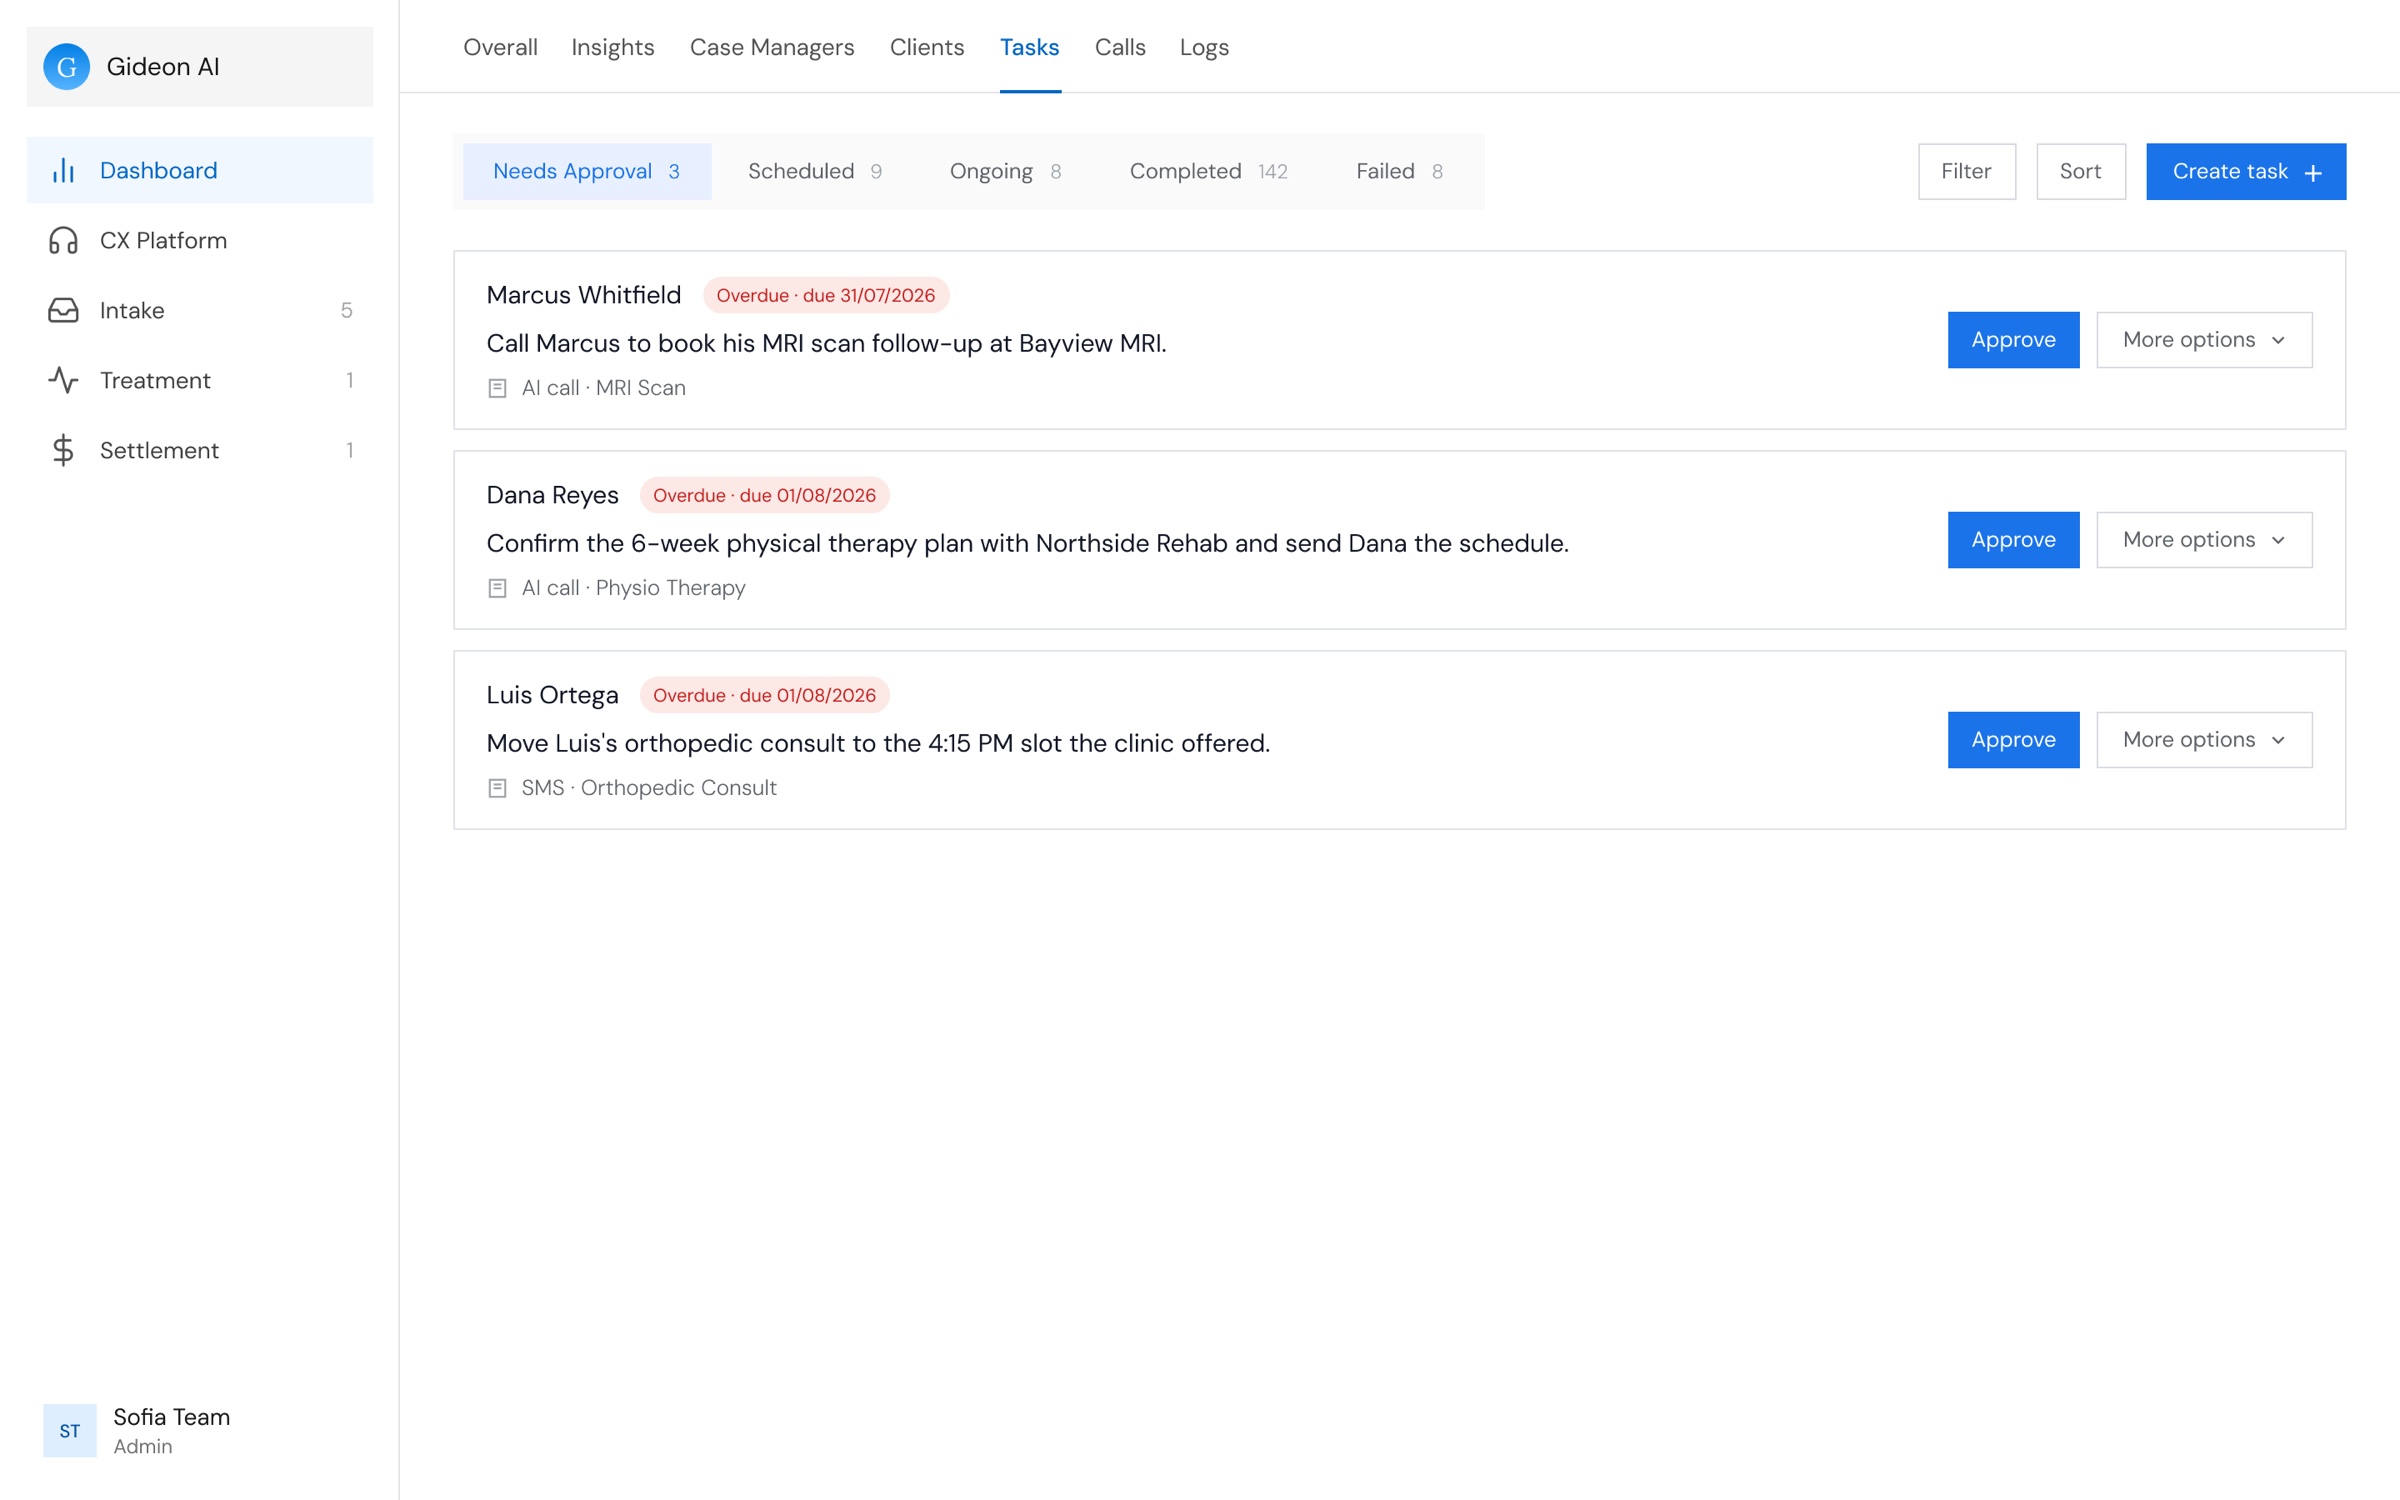Click the Gideon AI workspace name
Image resolution: width=2400 pixels, height=1500 pixels.
163,67
